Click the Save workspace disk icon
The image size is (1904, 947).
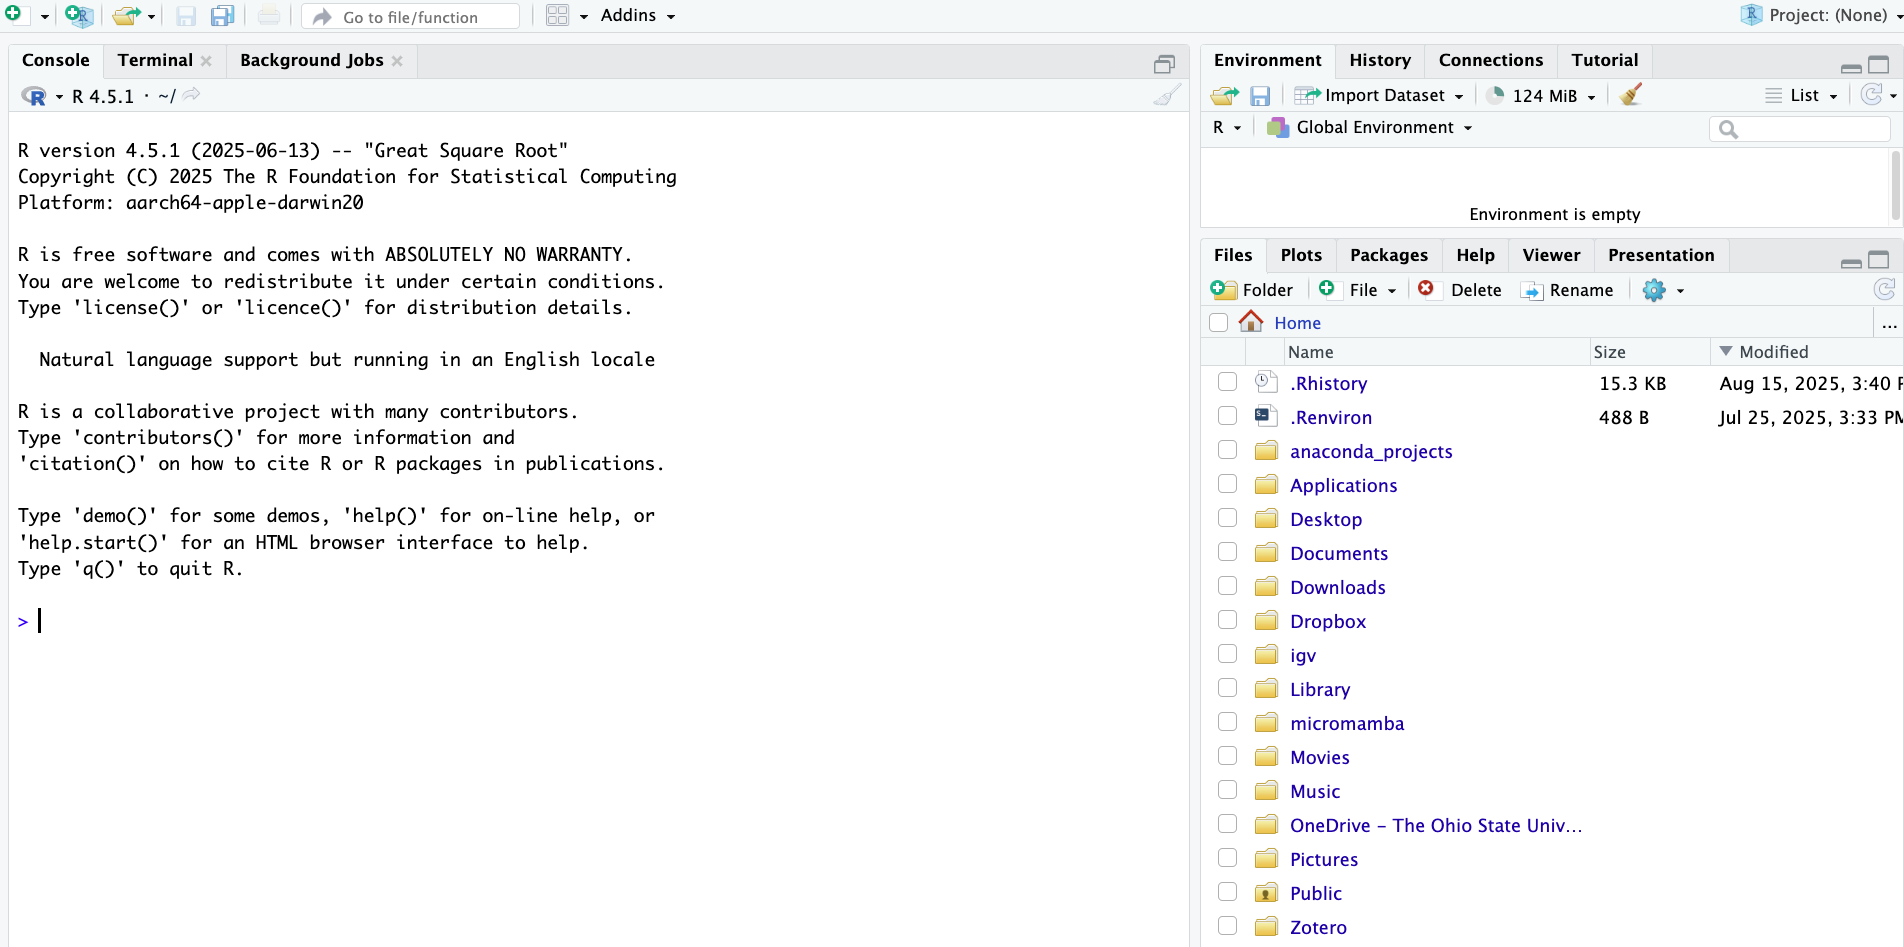(1260, 96)
